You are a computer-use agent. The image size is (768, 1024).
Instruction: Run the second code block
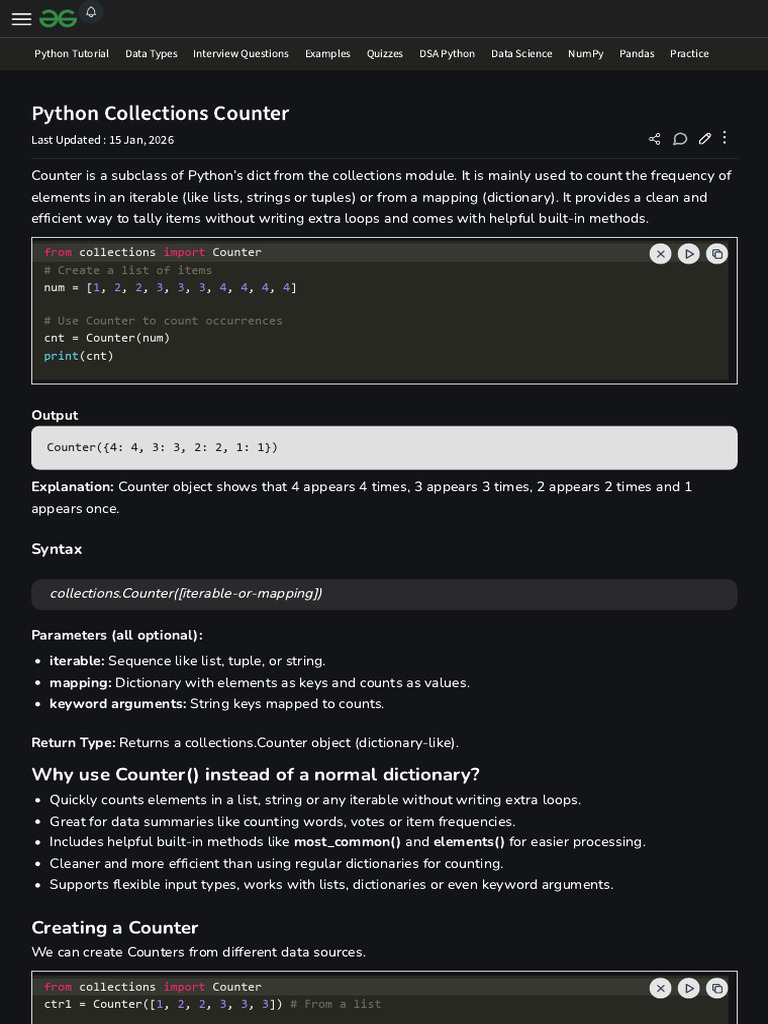688,988
